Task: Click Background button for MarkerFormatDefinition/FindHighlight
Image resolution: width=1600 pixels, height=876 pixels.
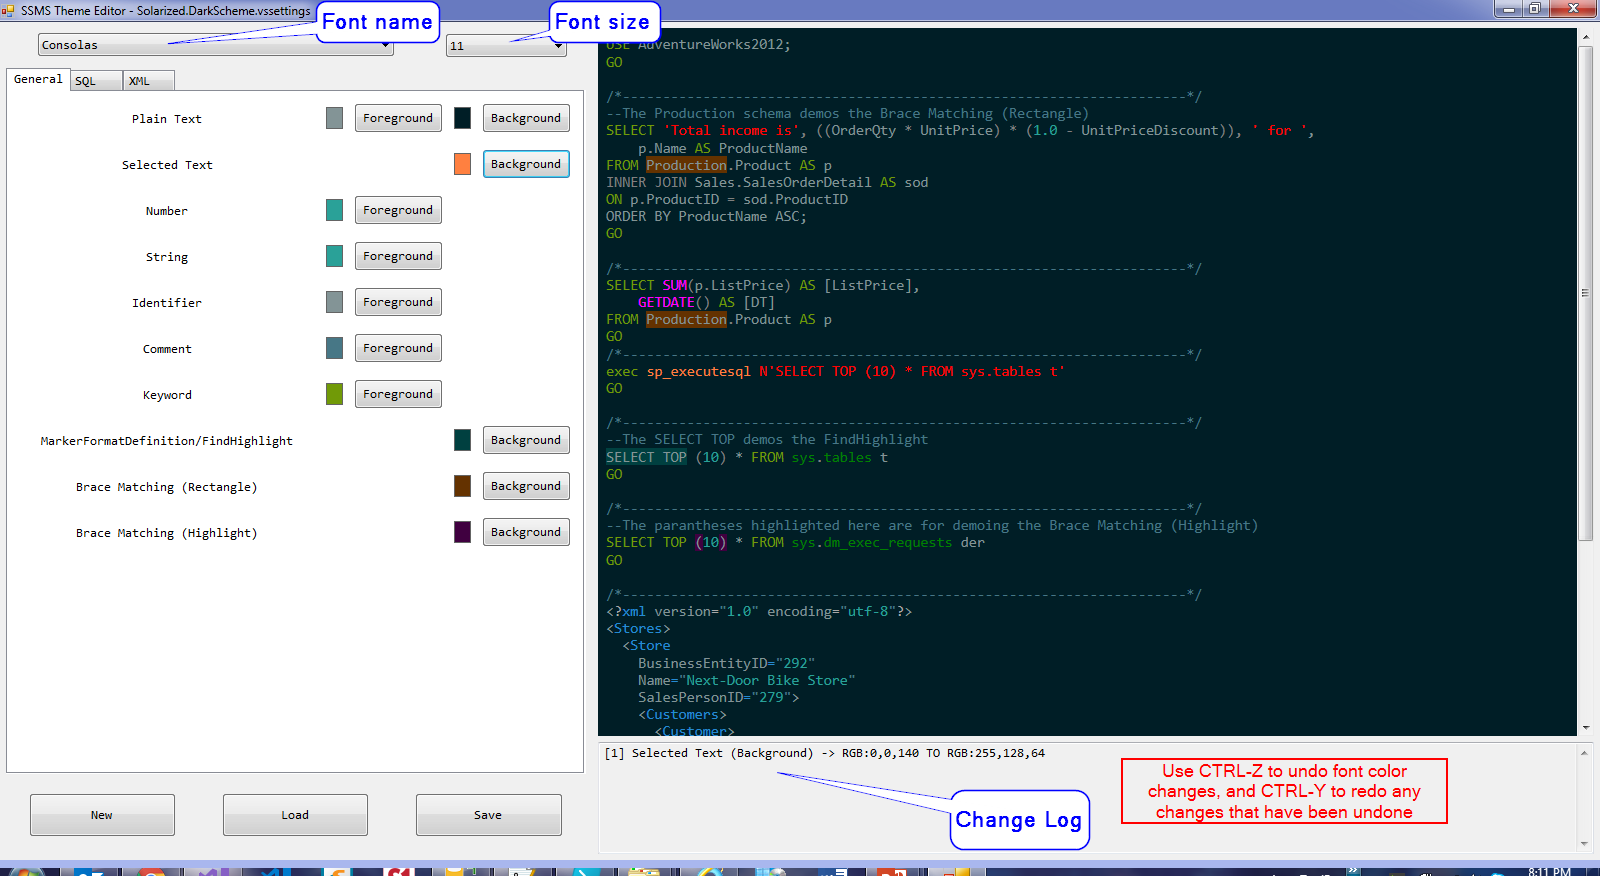Action: pos(526,440)
